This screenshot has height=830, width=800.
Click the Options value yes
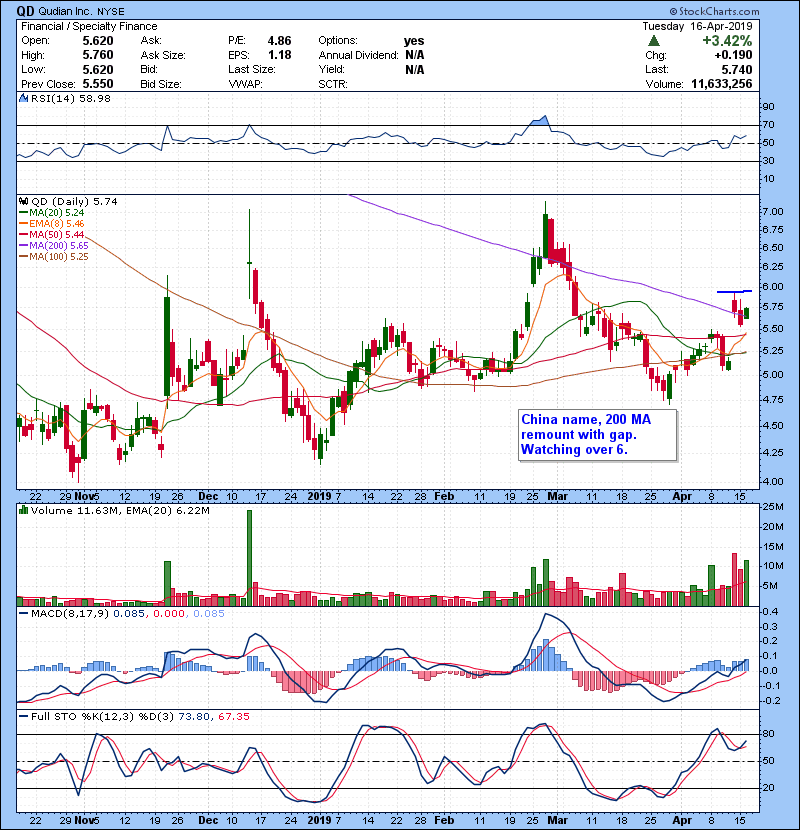(x=414, y=41)
